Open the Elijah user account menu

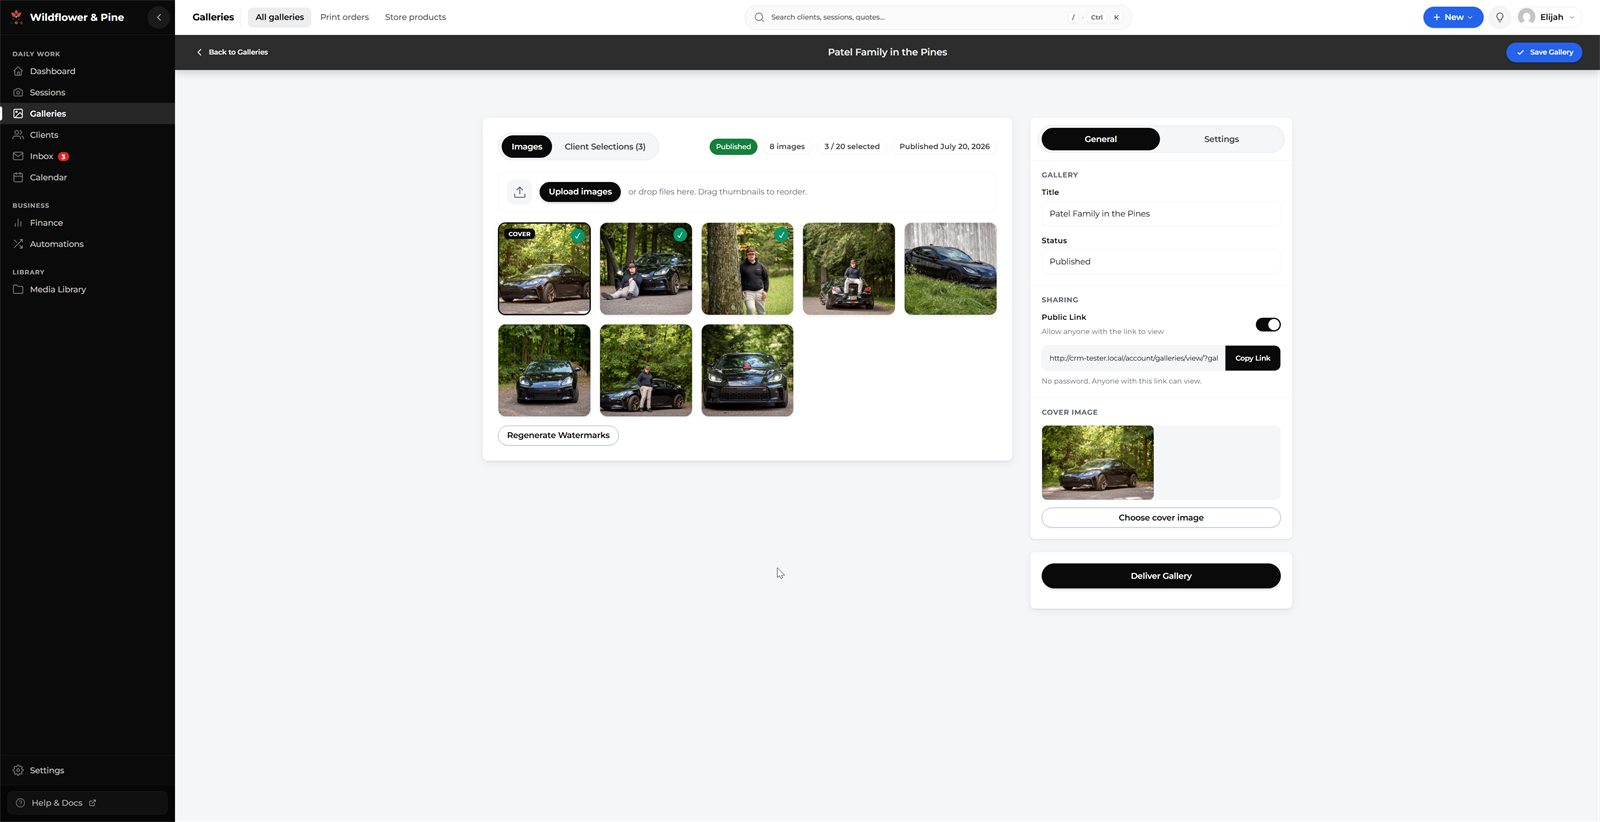pos(1546,17)
